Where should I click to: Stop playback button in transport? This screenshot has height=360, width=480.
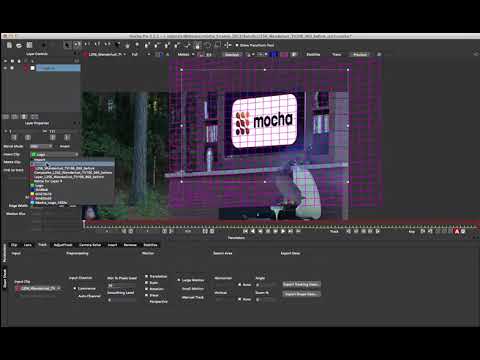tap(268, 231)
